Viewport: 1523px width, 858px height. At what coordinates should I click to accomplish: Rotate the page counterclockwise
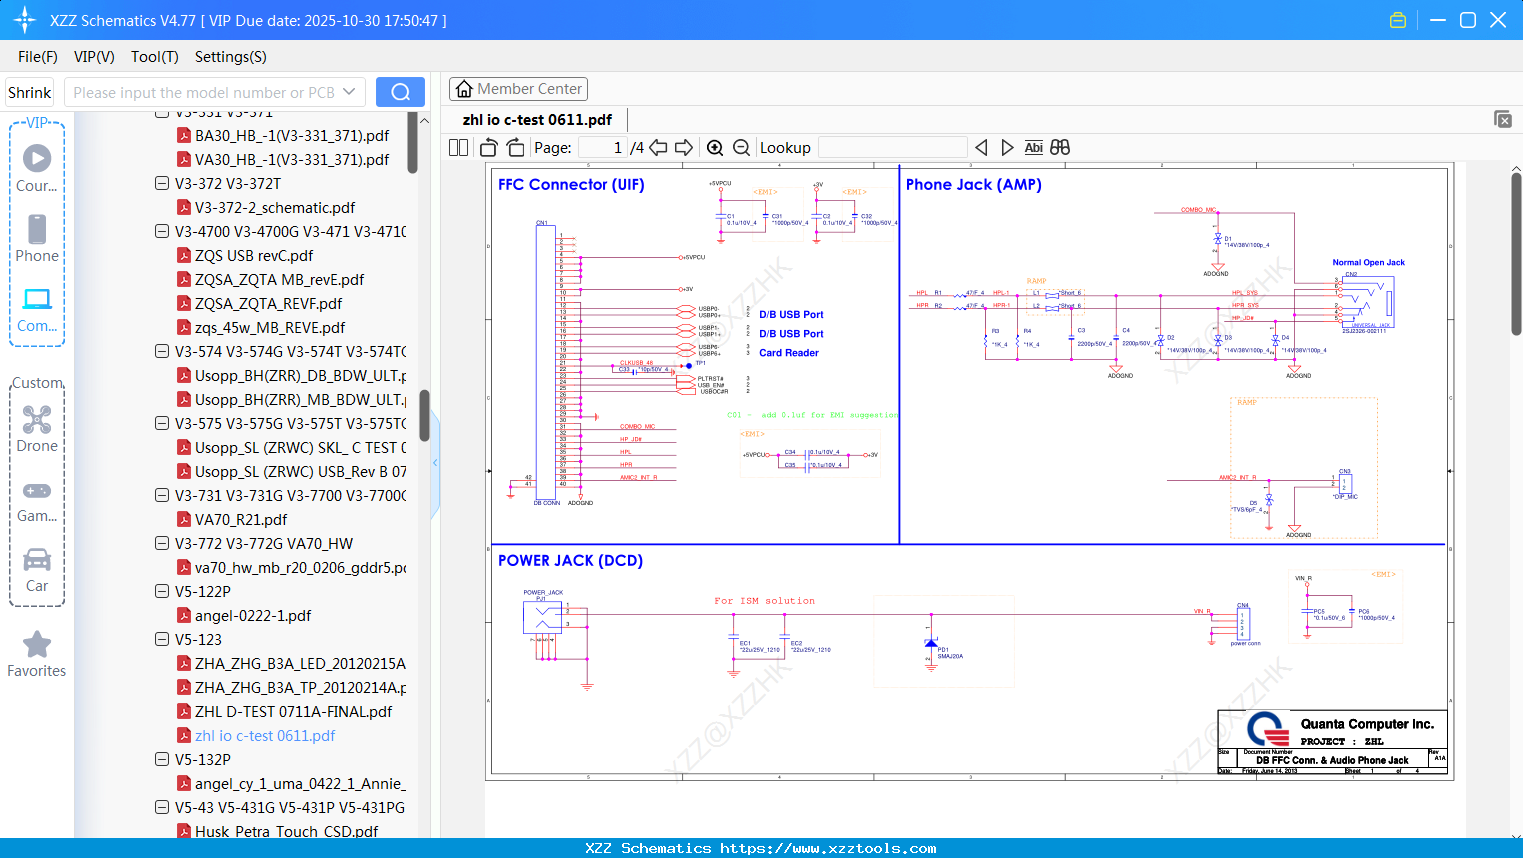tap(489, 148)
